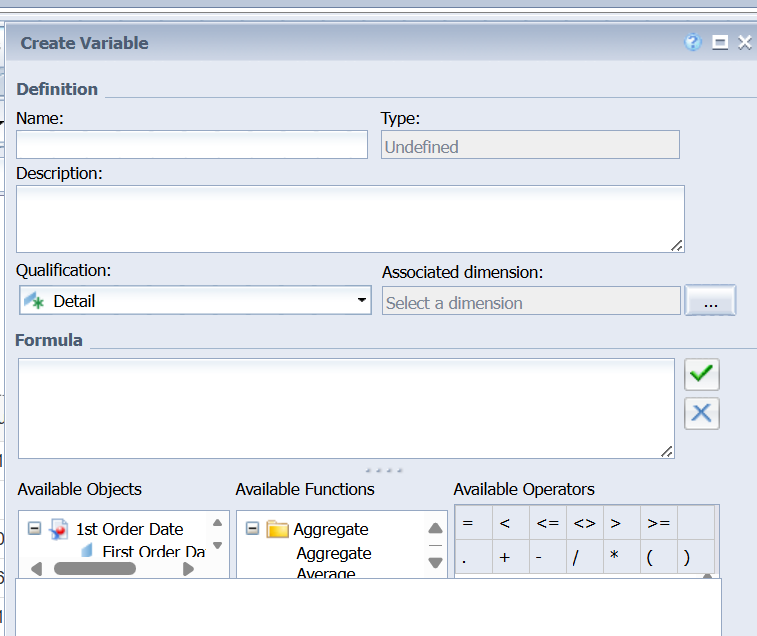Click the 1st Order Date object icon
The height and width of the screenshot is (636, 757).
point(59,529)
